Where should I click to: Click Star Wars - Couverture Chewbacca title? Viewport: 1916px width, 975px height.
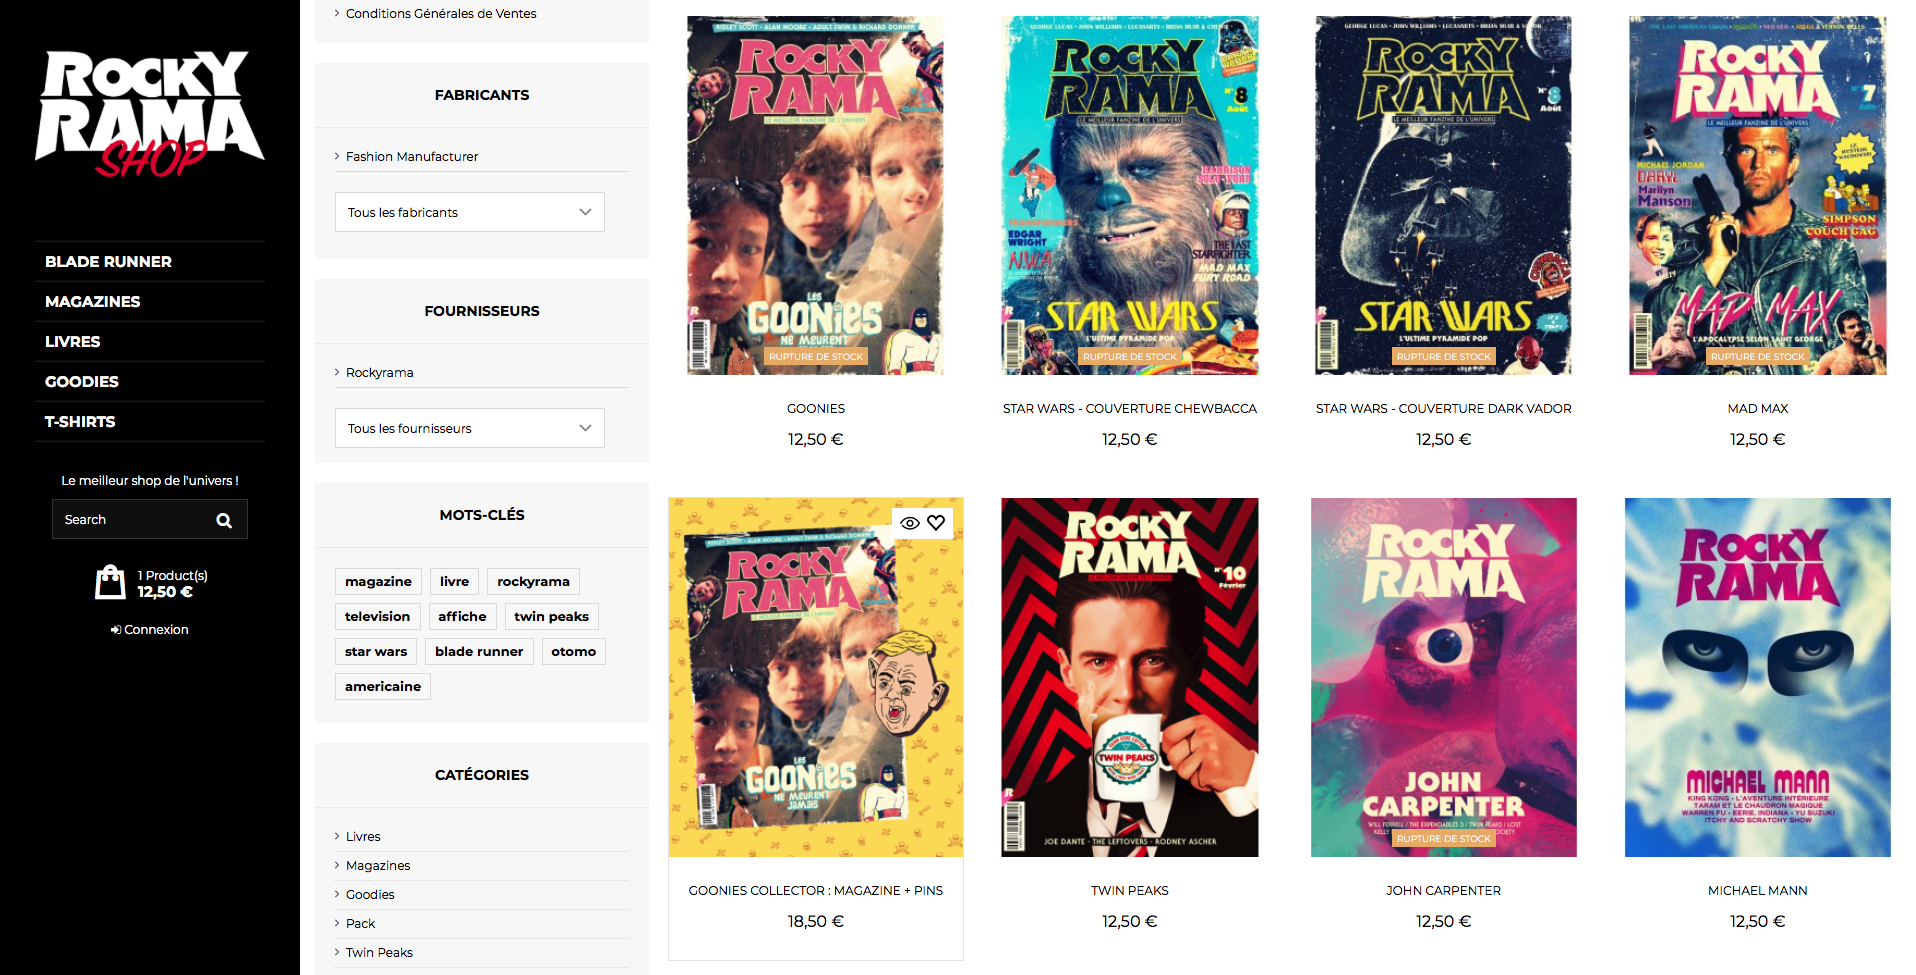(1130, 408)
